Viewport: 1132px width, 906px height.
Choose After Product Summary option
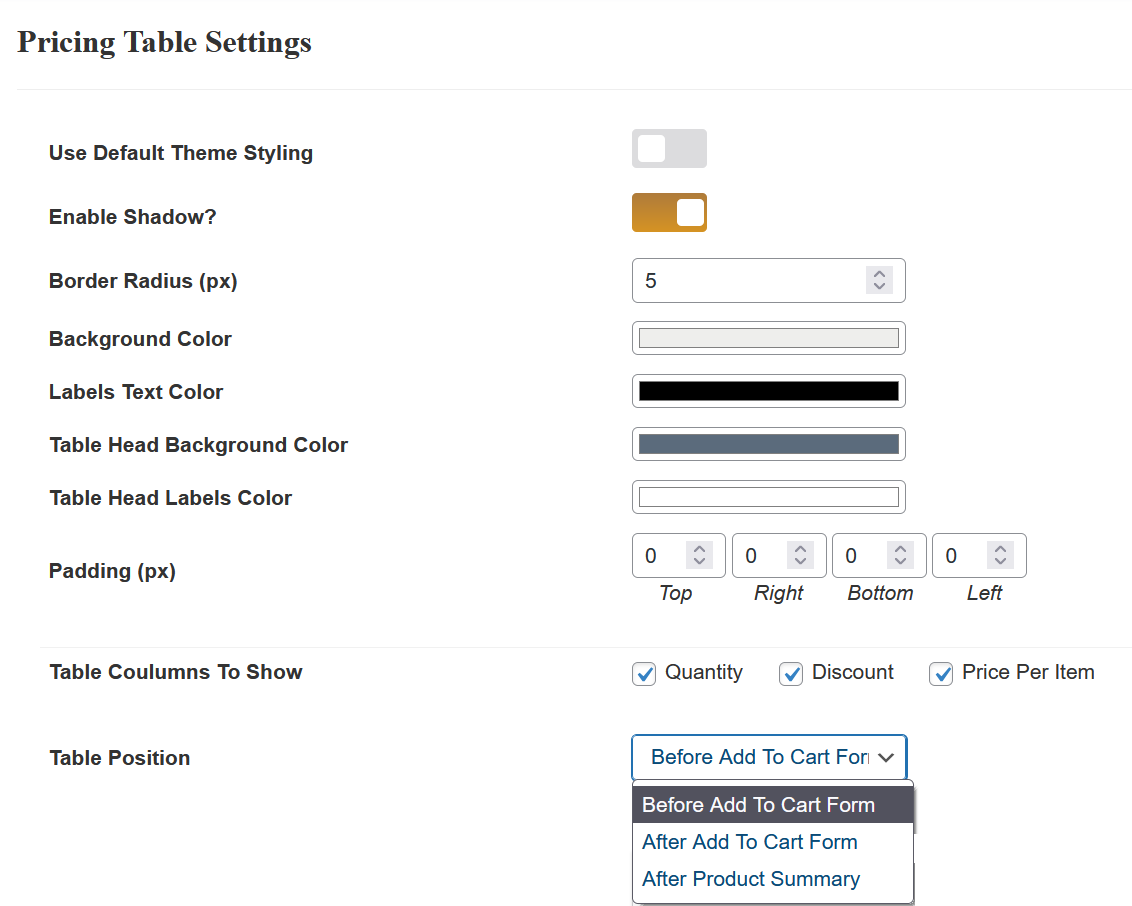(772, 879)
